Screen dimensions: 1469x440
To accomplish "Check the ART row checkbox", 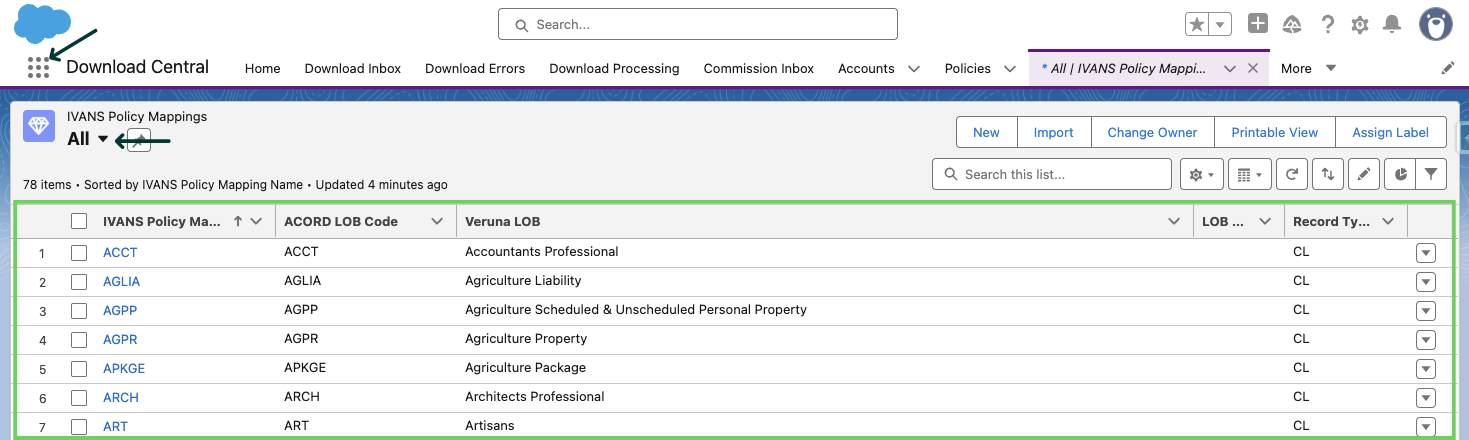I will coord(79,427).
